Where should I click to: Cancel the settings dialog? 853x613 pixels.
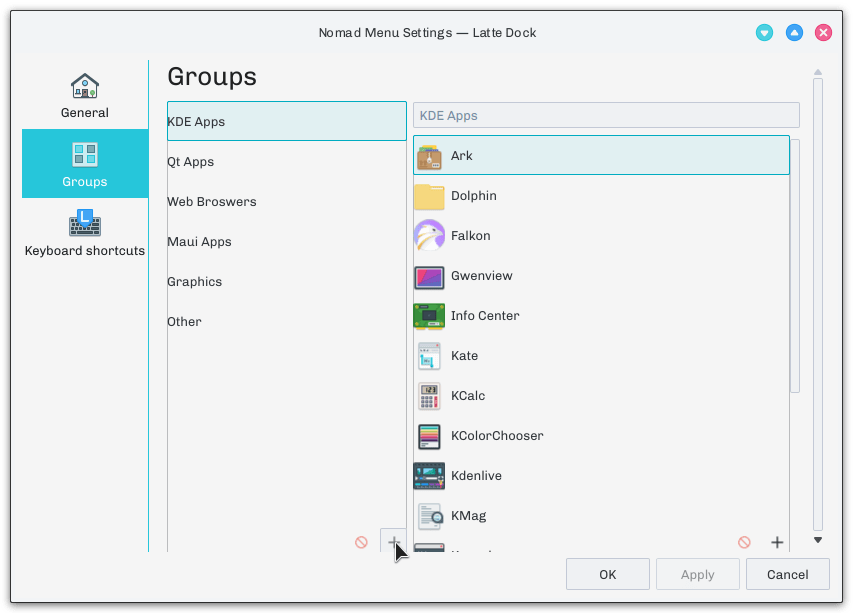coord(788,574)
